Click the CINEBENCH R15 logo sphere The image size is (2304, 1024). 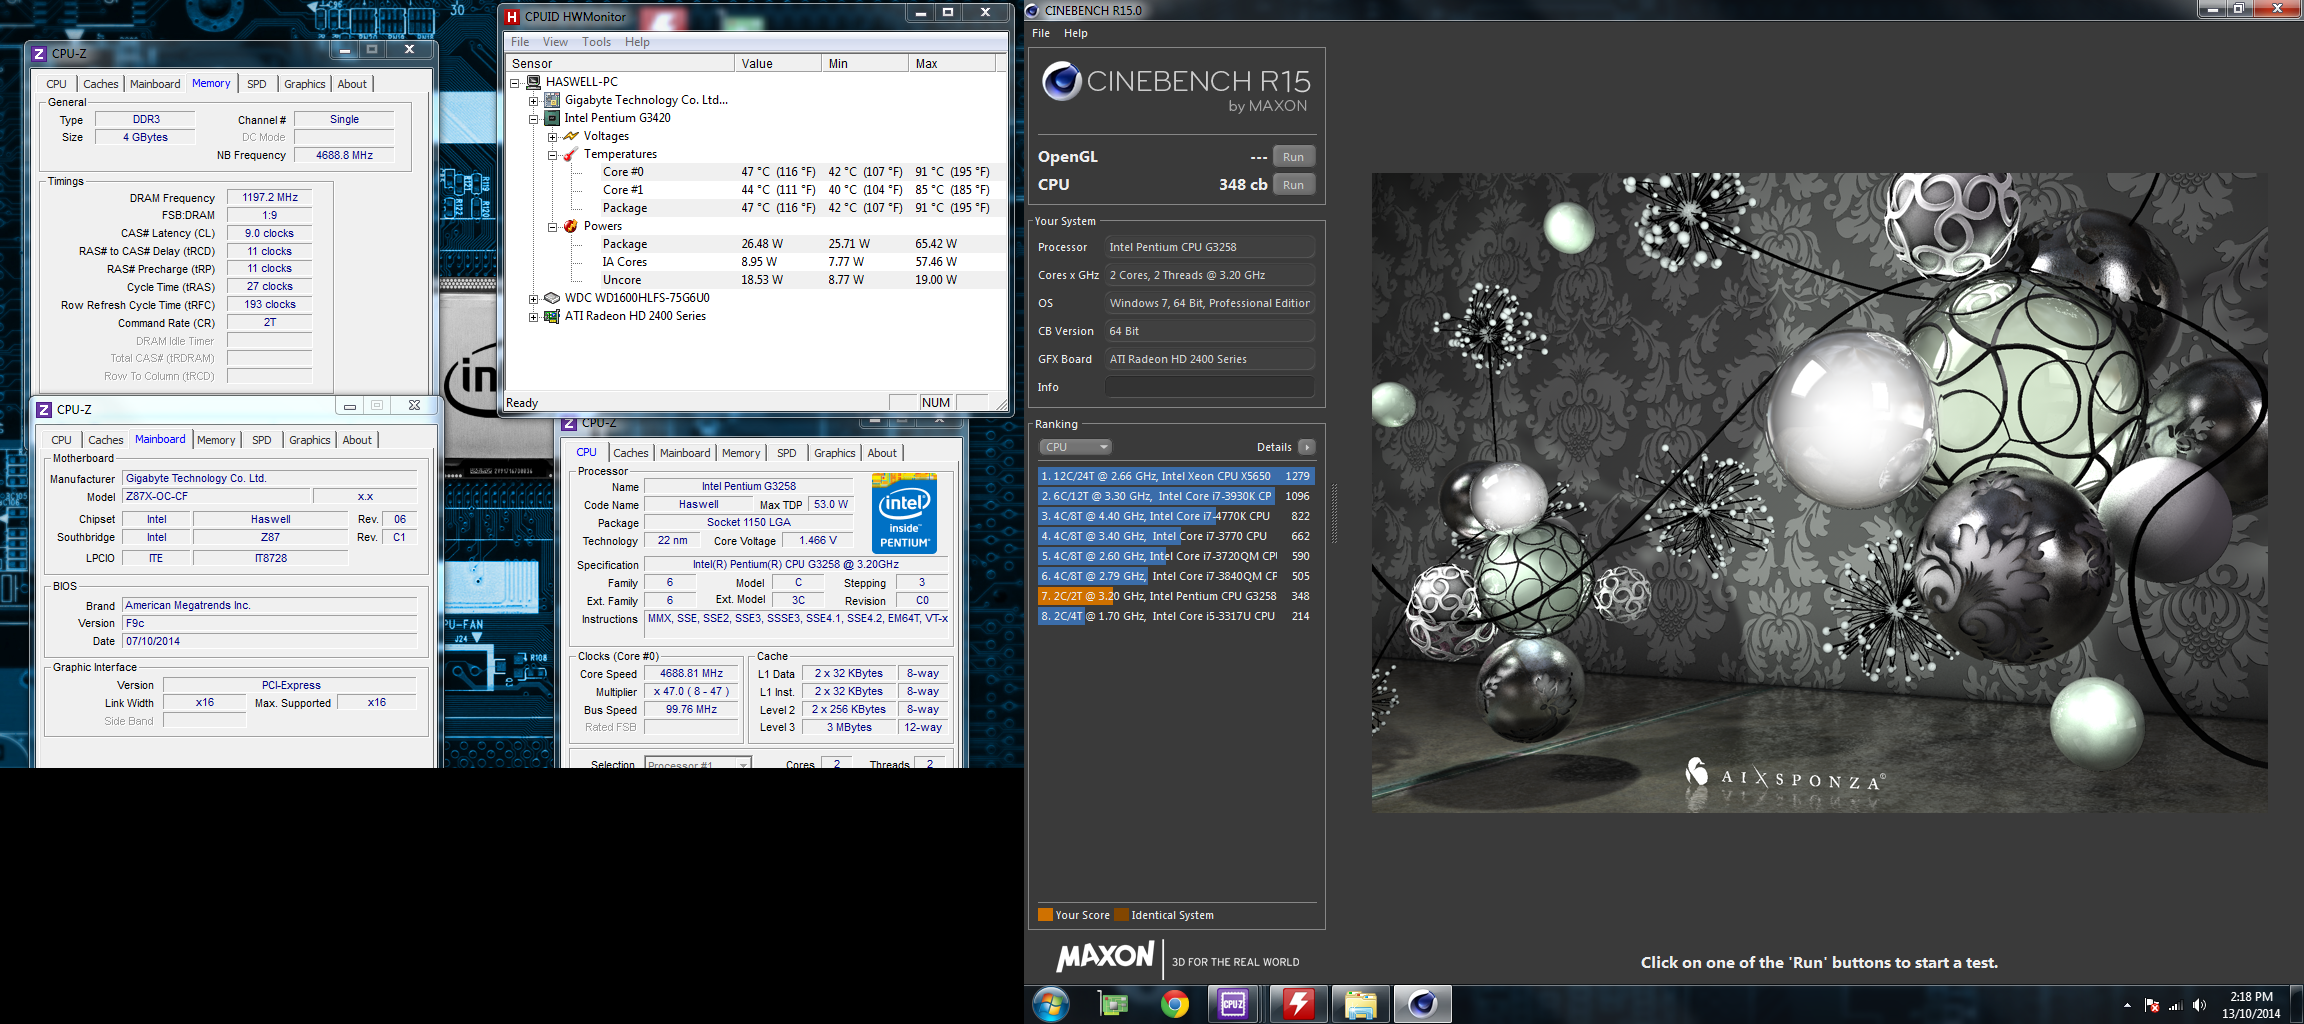click(x=1062, y=81)
